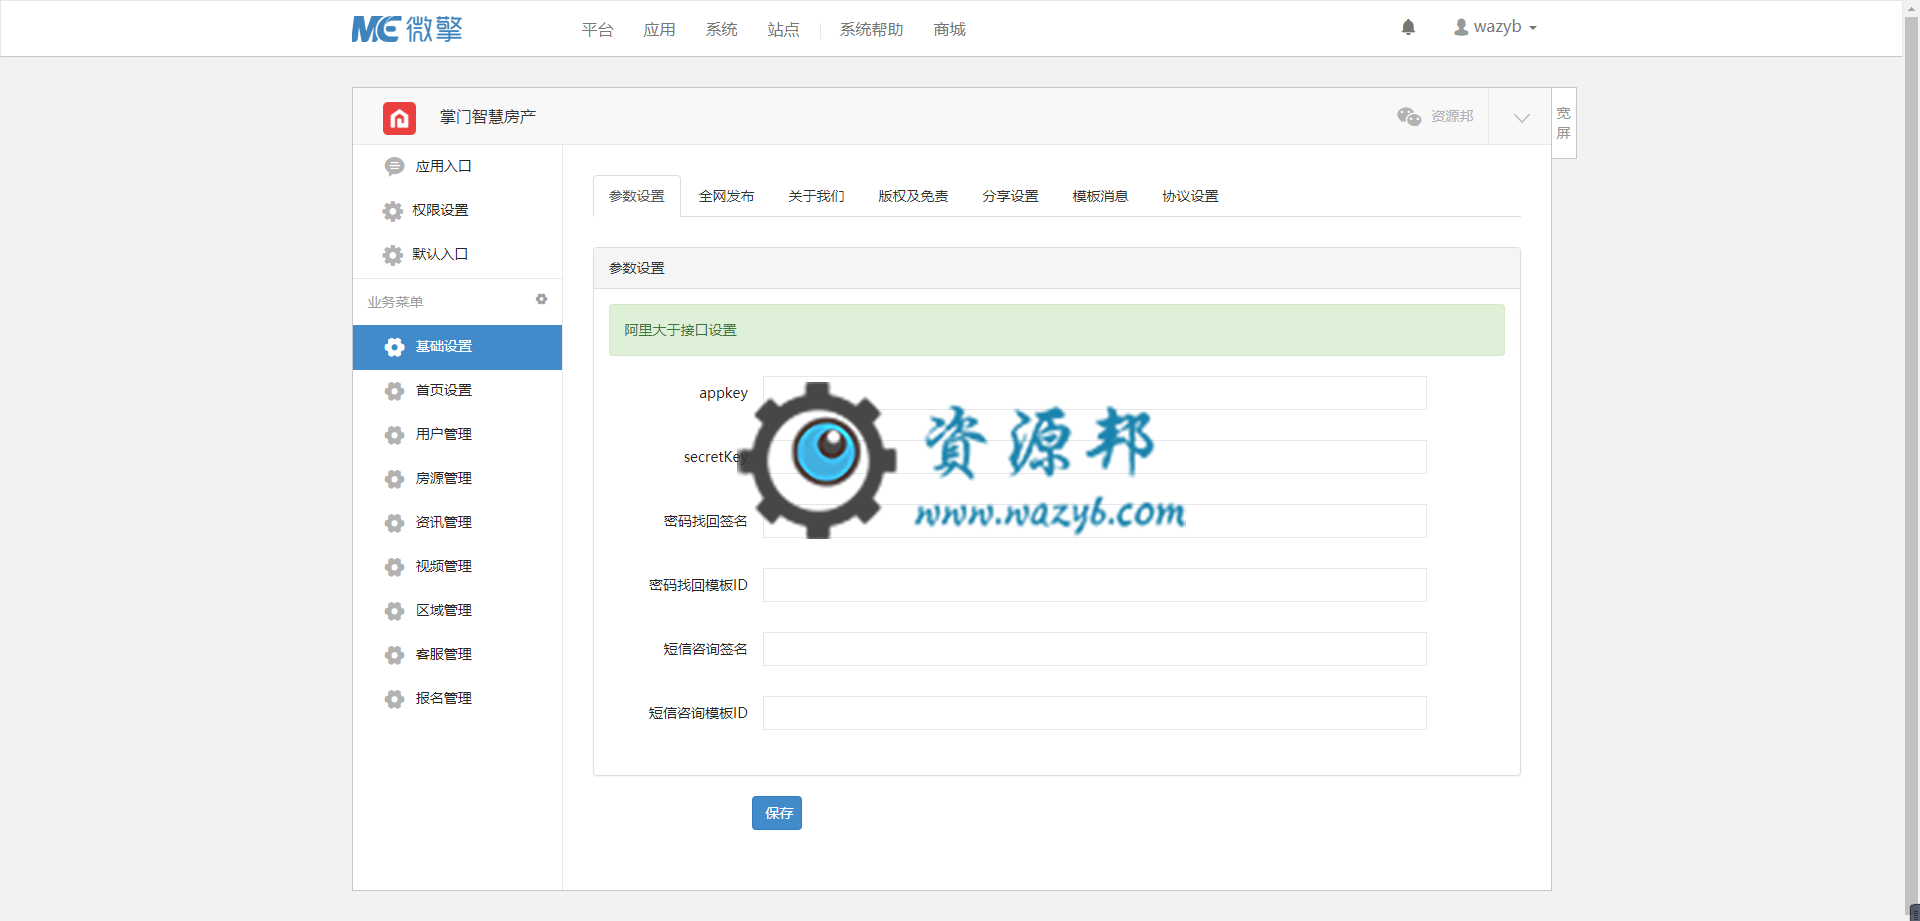1920x921 pixels.
Task: Toggle the 宽屏 widescreen mode
Action: [1564, 123]
